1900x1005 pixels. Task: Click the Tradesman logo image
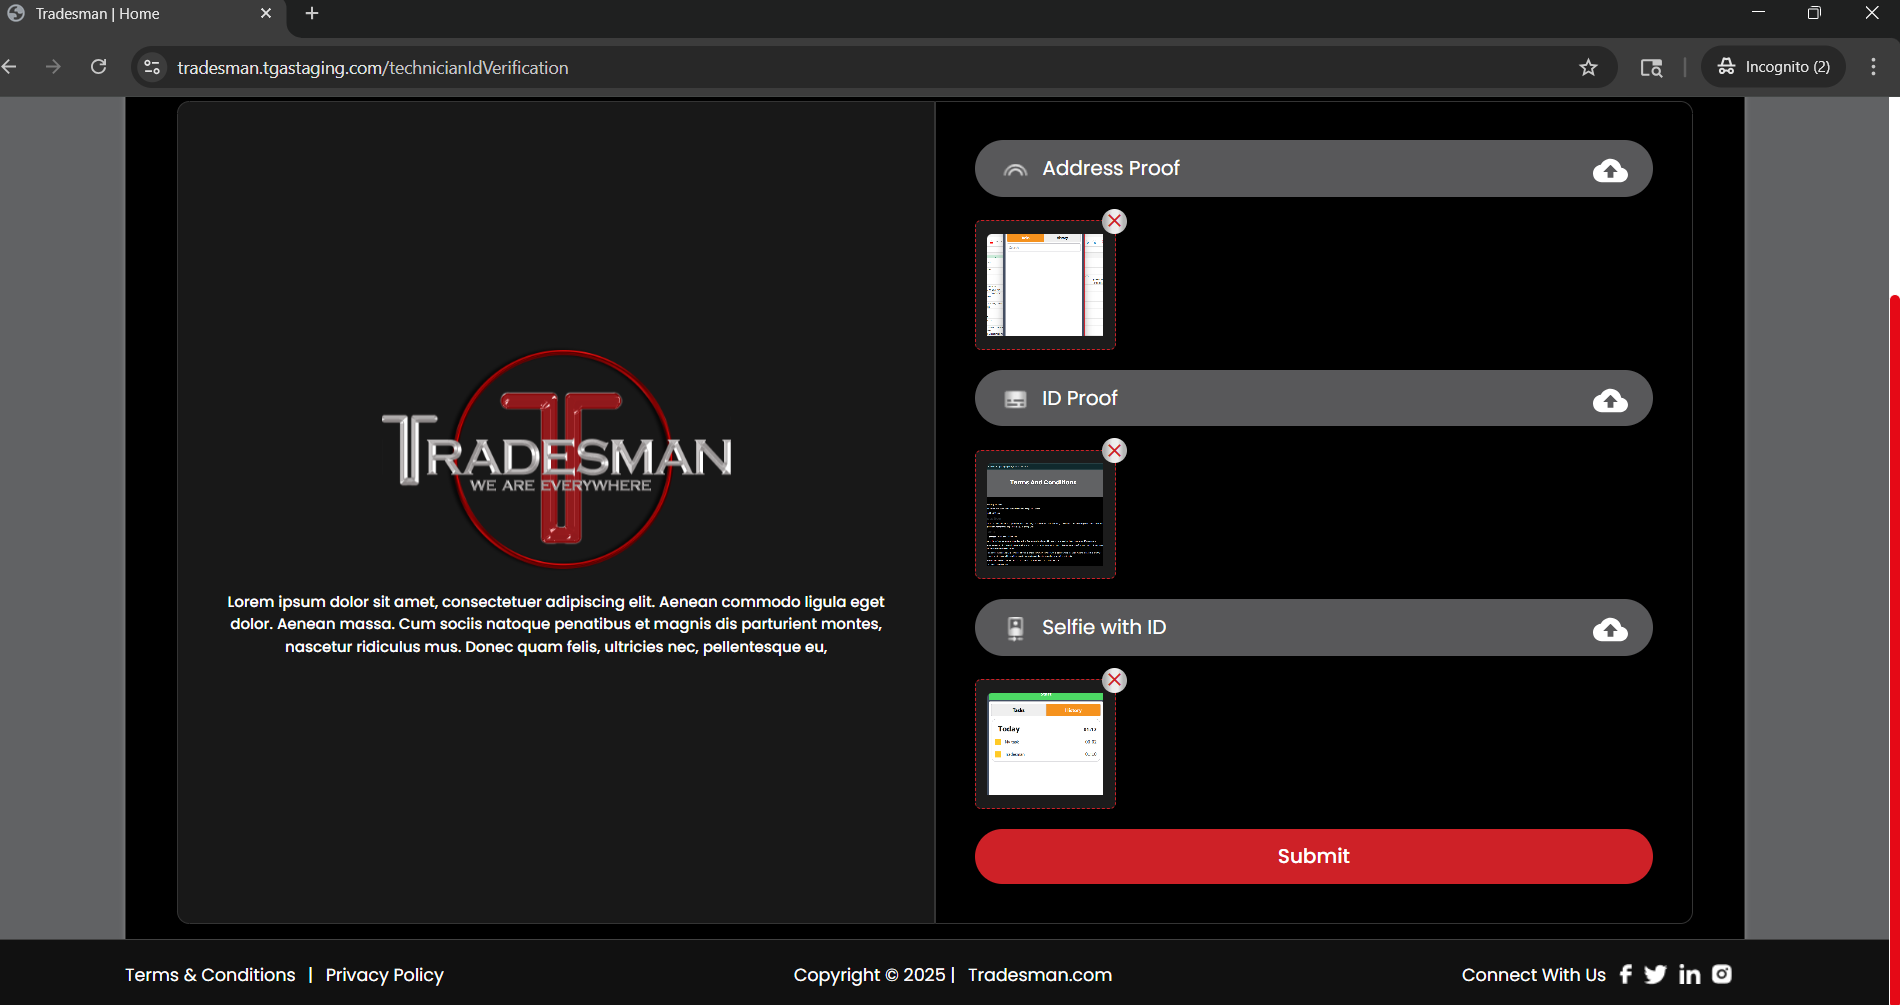coord(557,459)
